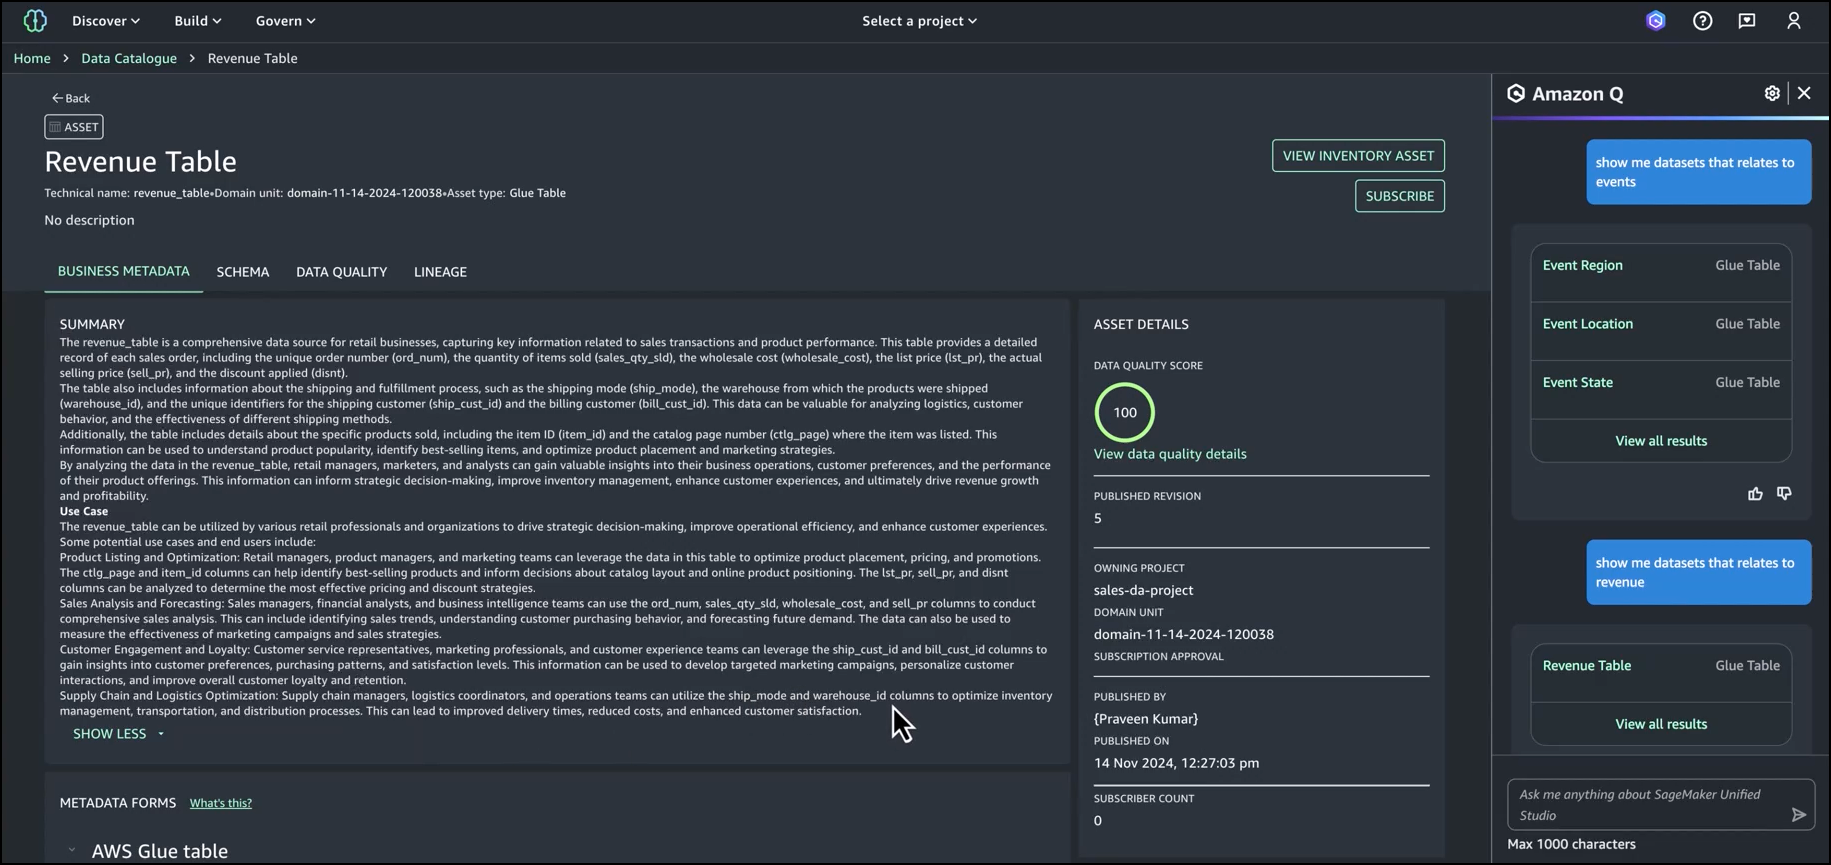Select the Revenue Table page title
The width and height of the screenshot is (1831, 865).
click(x=141, y=161)
